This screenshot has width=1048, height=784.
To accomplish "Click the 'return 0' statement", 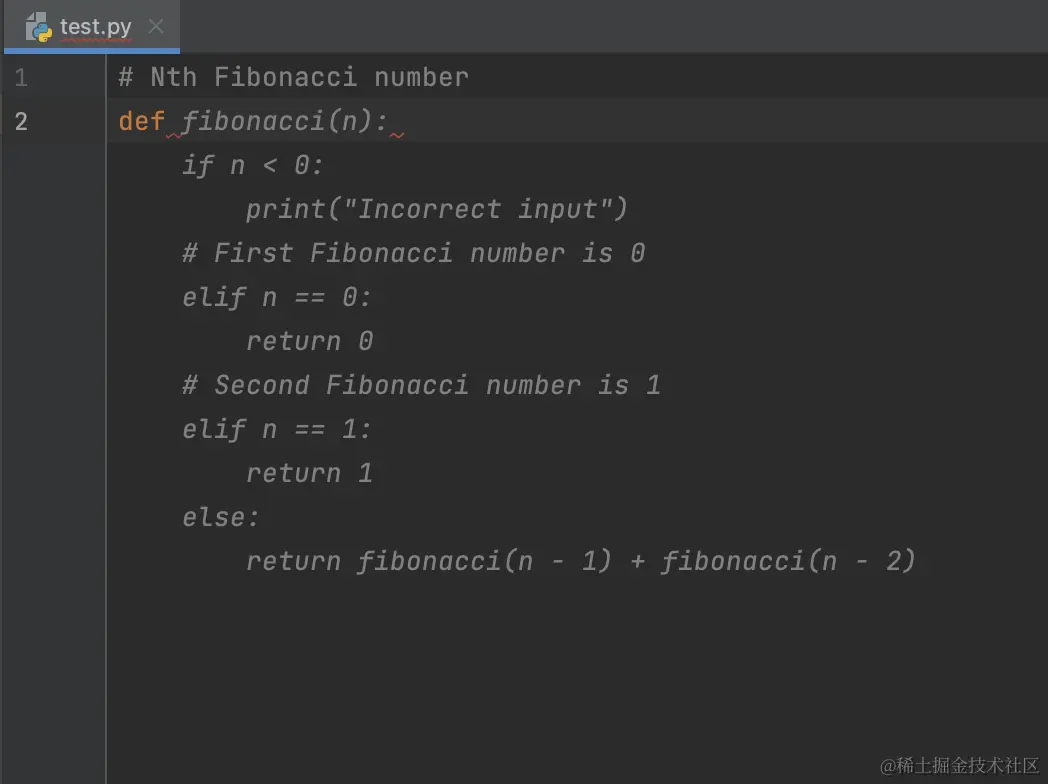I will 309,341.
